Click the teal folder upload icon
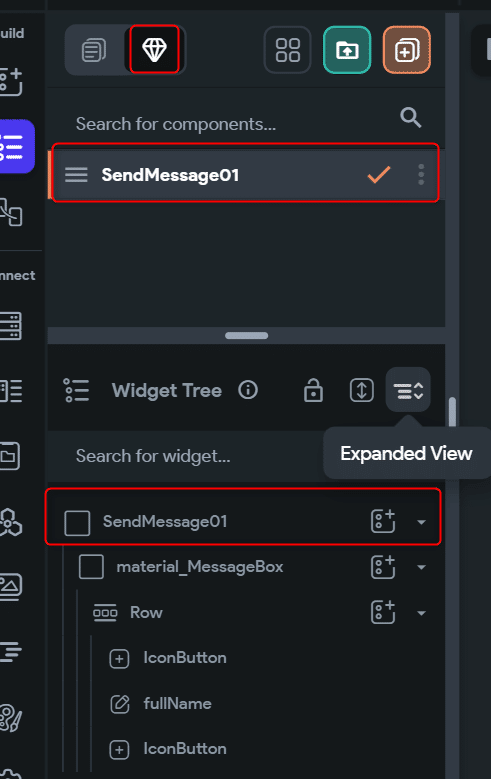Image resolution: width=491 pixels, height=779 pixels. (x=347, y=50)
